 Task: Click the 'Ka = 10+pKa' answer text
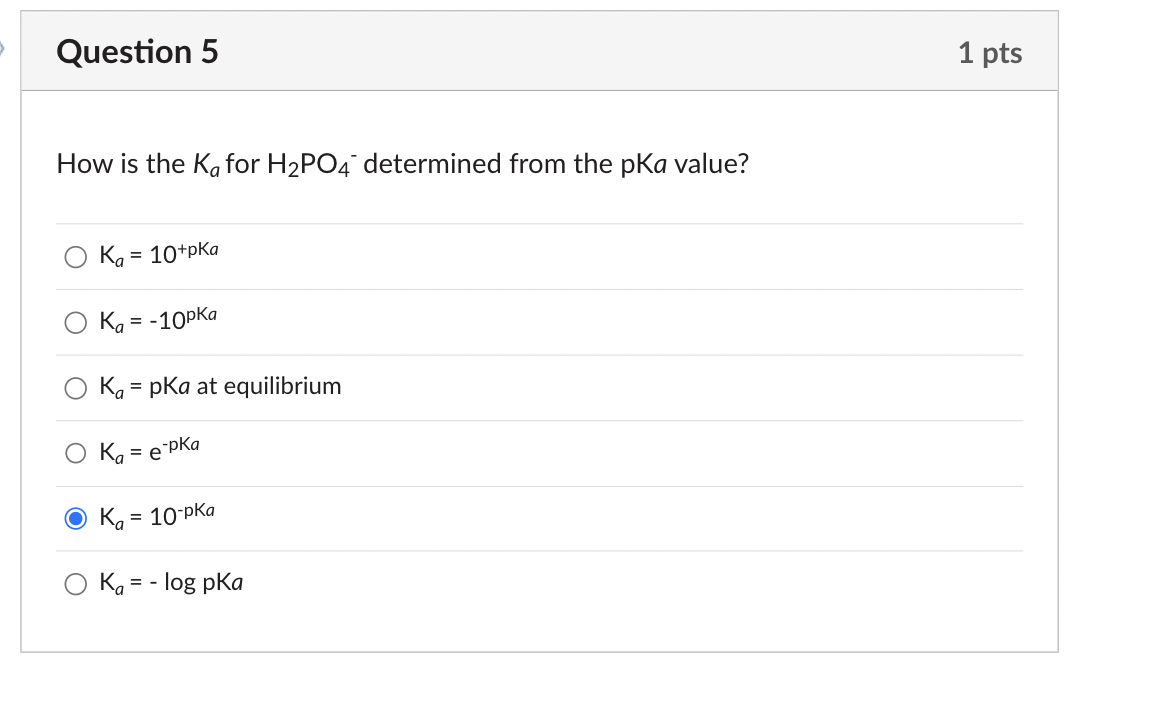point(158,255)
